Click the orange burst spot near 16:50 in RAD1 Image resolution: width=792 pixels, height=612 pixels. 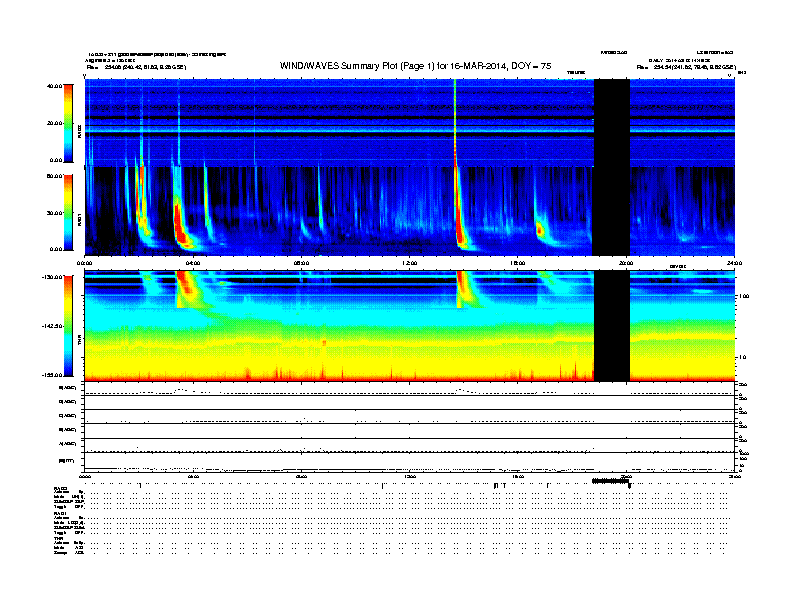[539, 230]
